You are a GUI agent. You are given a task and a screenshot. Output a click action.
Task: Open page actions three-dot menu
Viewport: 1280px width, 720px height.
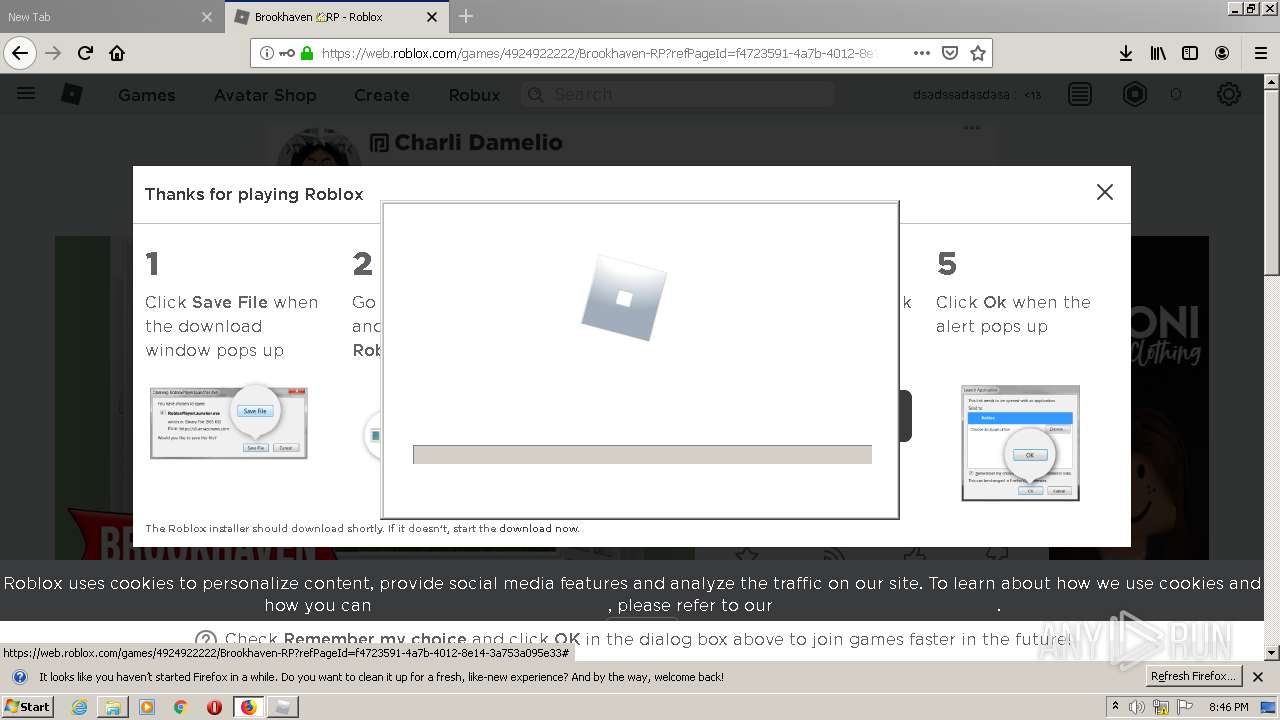click(x=921, y=53)
